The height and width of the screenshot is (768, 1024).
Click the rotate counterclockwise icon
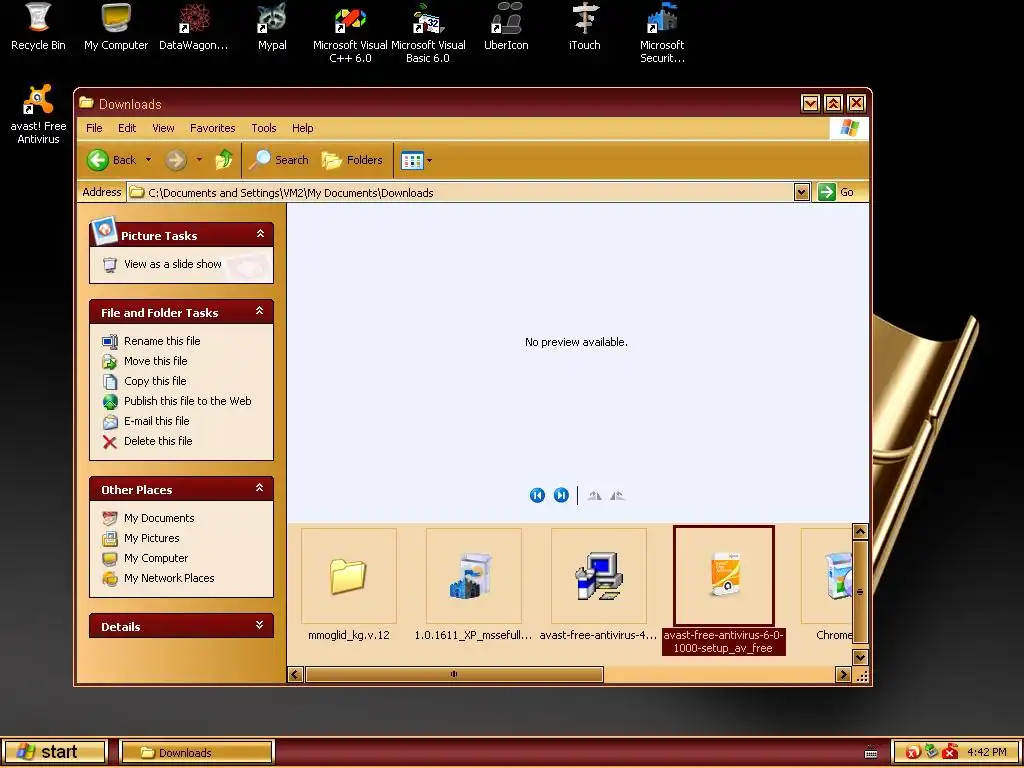[x=617, y=496]
